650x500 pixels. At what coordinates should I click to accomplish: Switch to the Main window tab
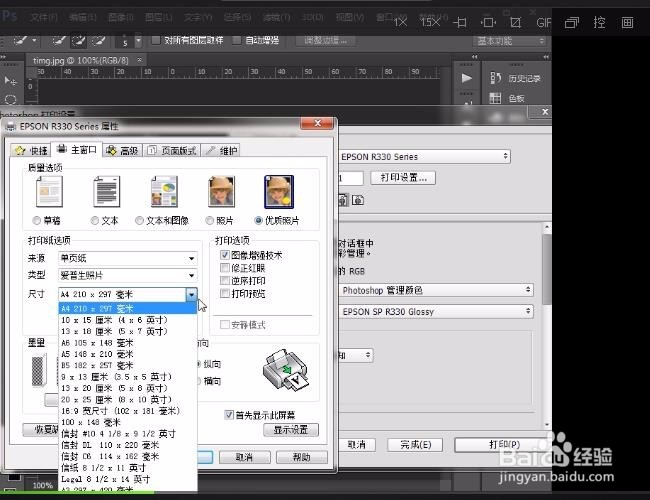77,149
